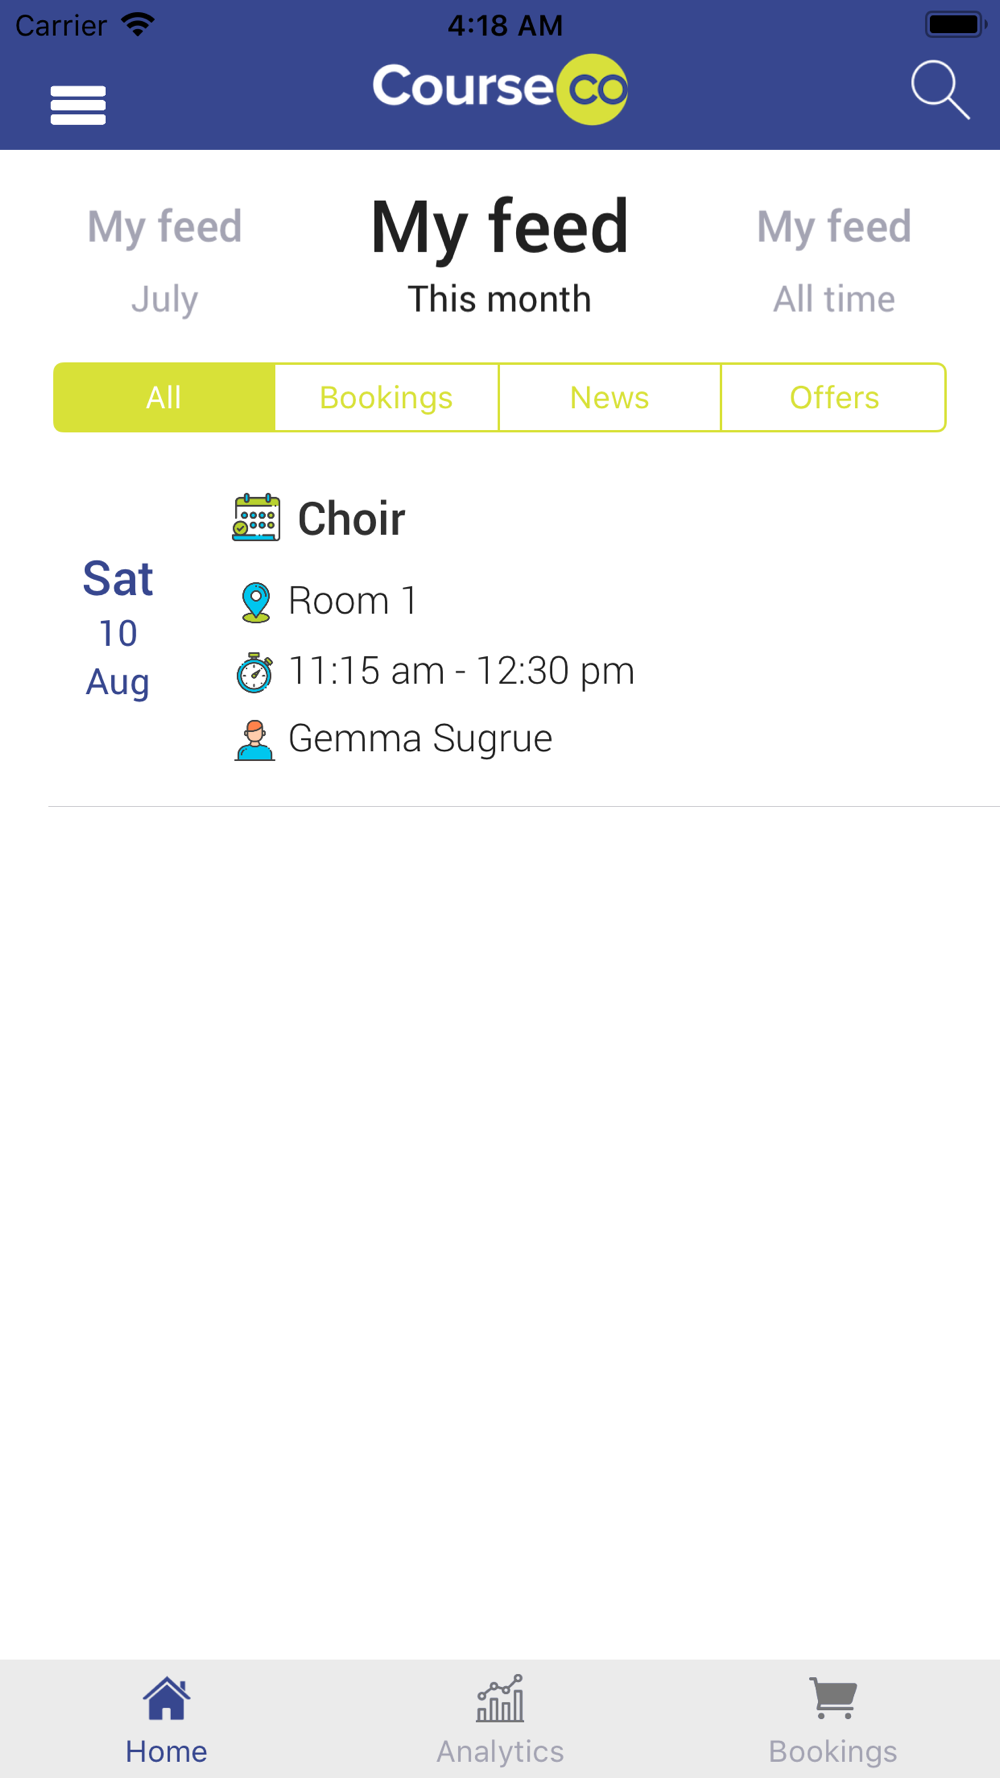
Task: Open the Choir booking title
Action: tap(351, 519)
